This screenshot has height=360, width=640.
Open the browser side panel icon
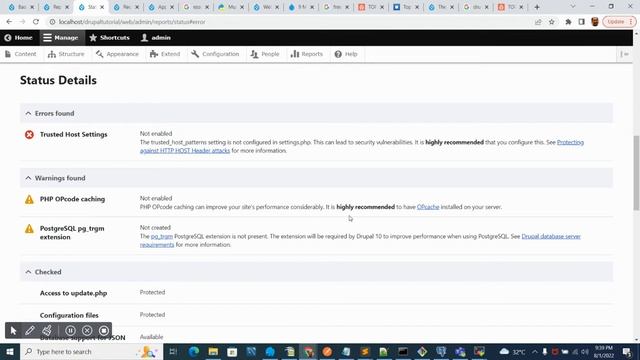pos(582,22)
